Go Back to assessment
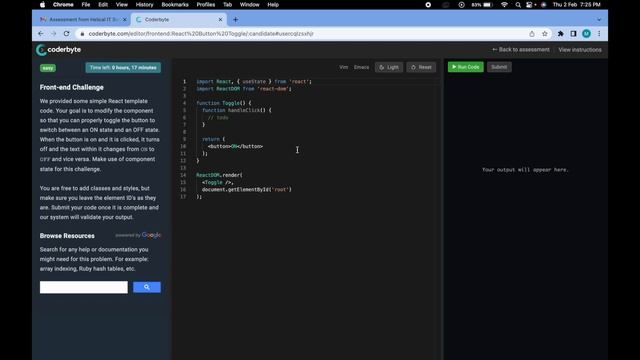Screen dimensions: 640x360 pyautogui.click(x=521, y=50)
